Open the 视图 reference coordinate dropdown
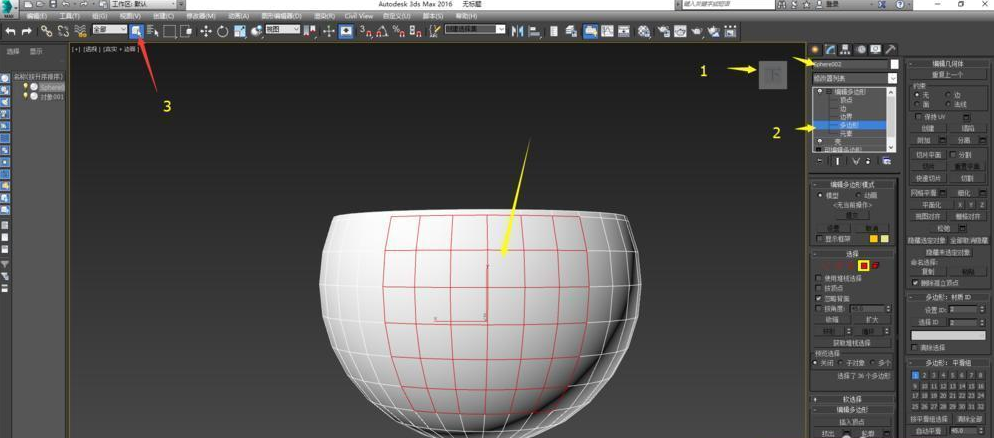The height and width of the screenshot is (438, 994). click(282, 31)
